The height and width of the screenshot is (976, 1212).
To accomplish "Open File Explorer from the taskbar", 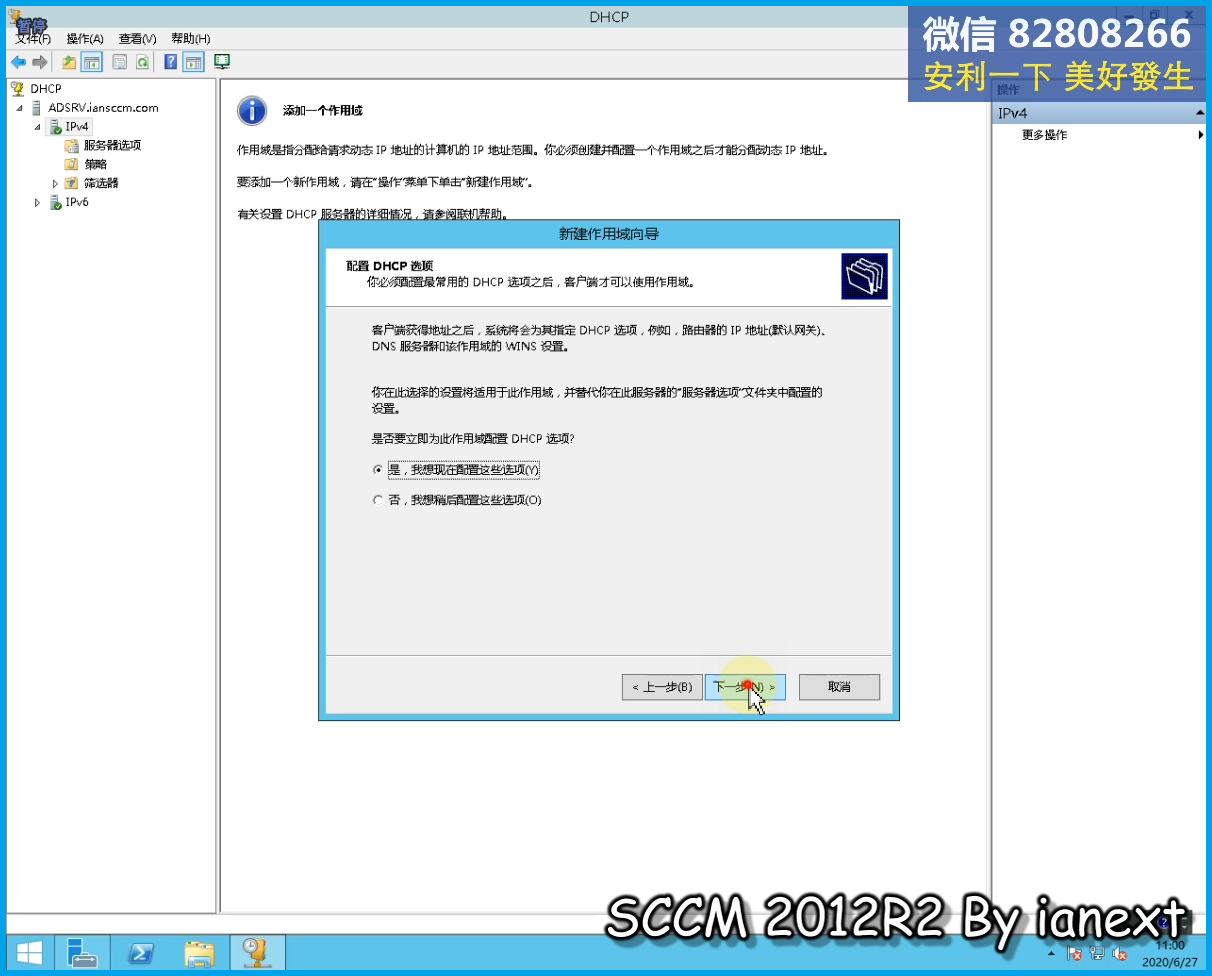I will click(199, 953).
